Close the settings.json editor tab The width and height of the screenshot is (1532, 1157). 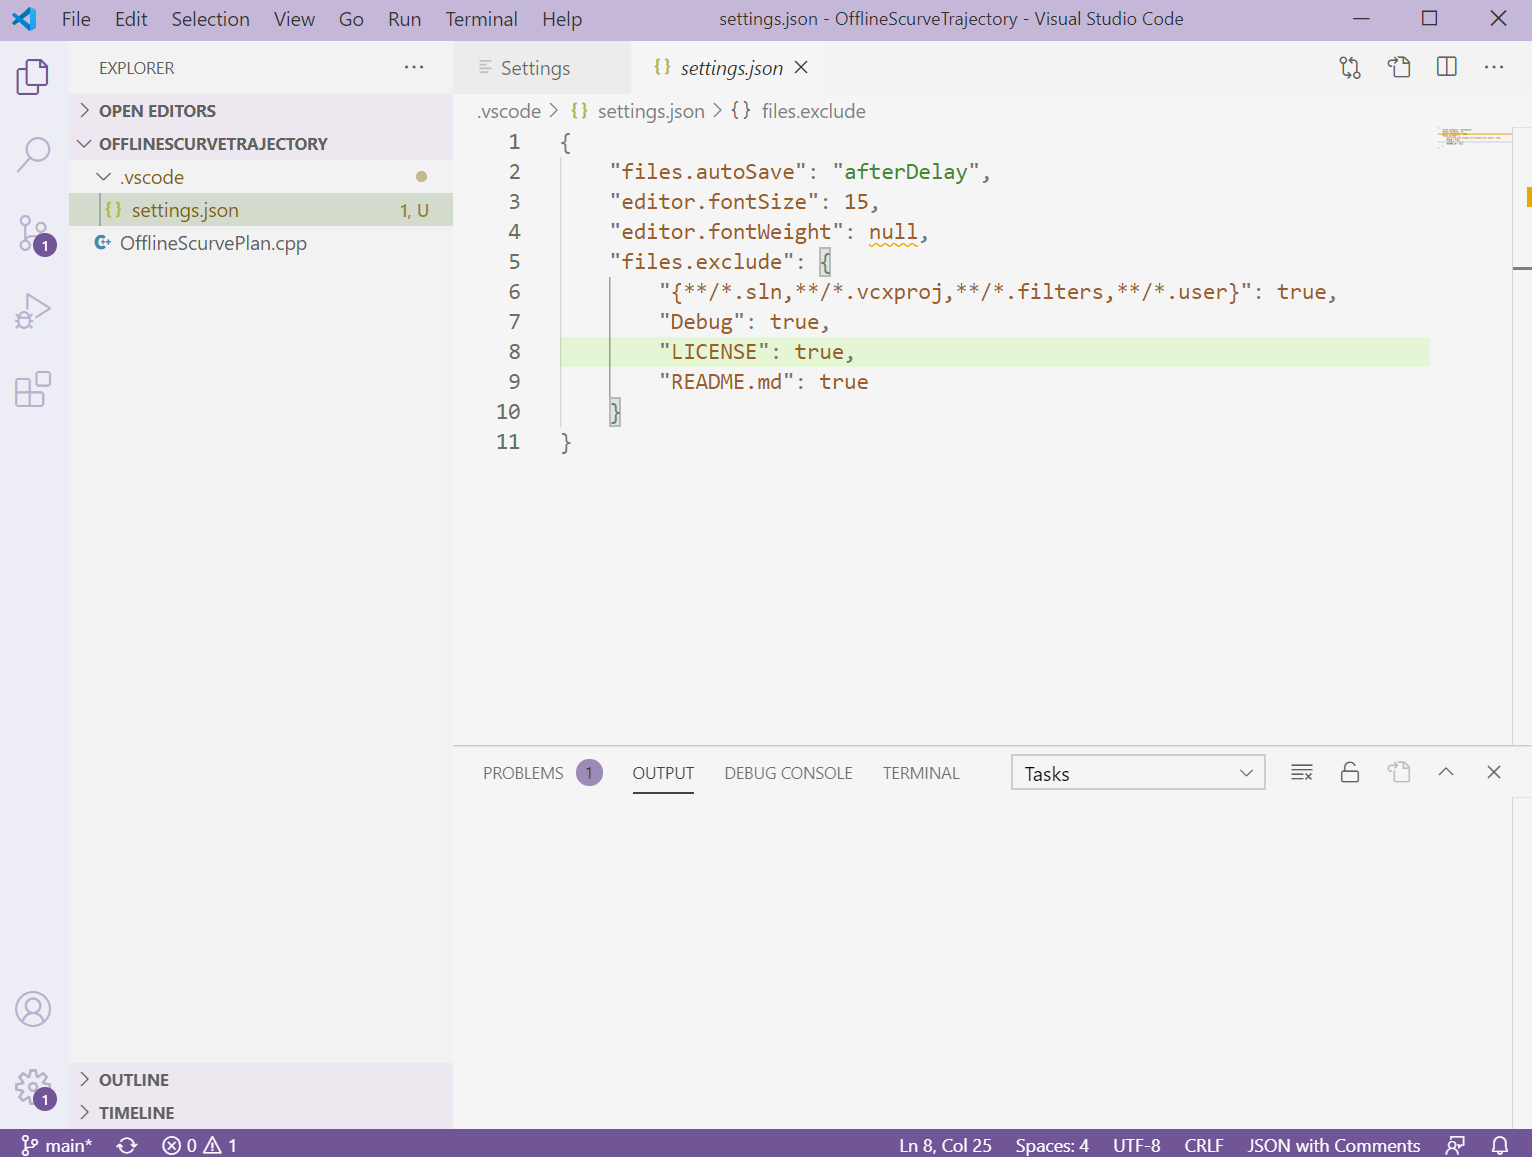(801, 68)
